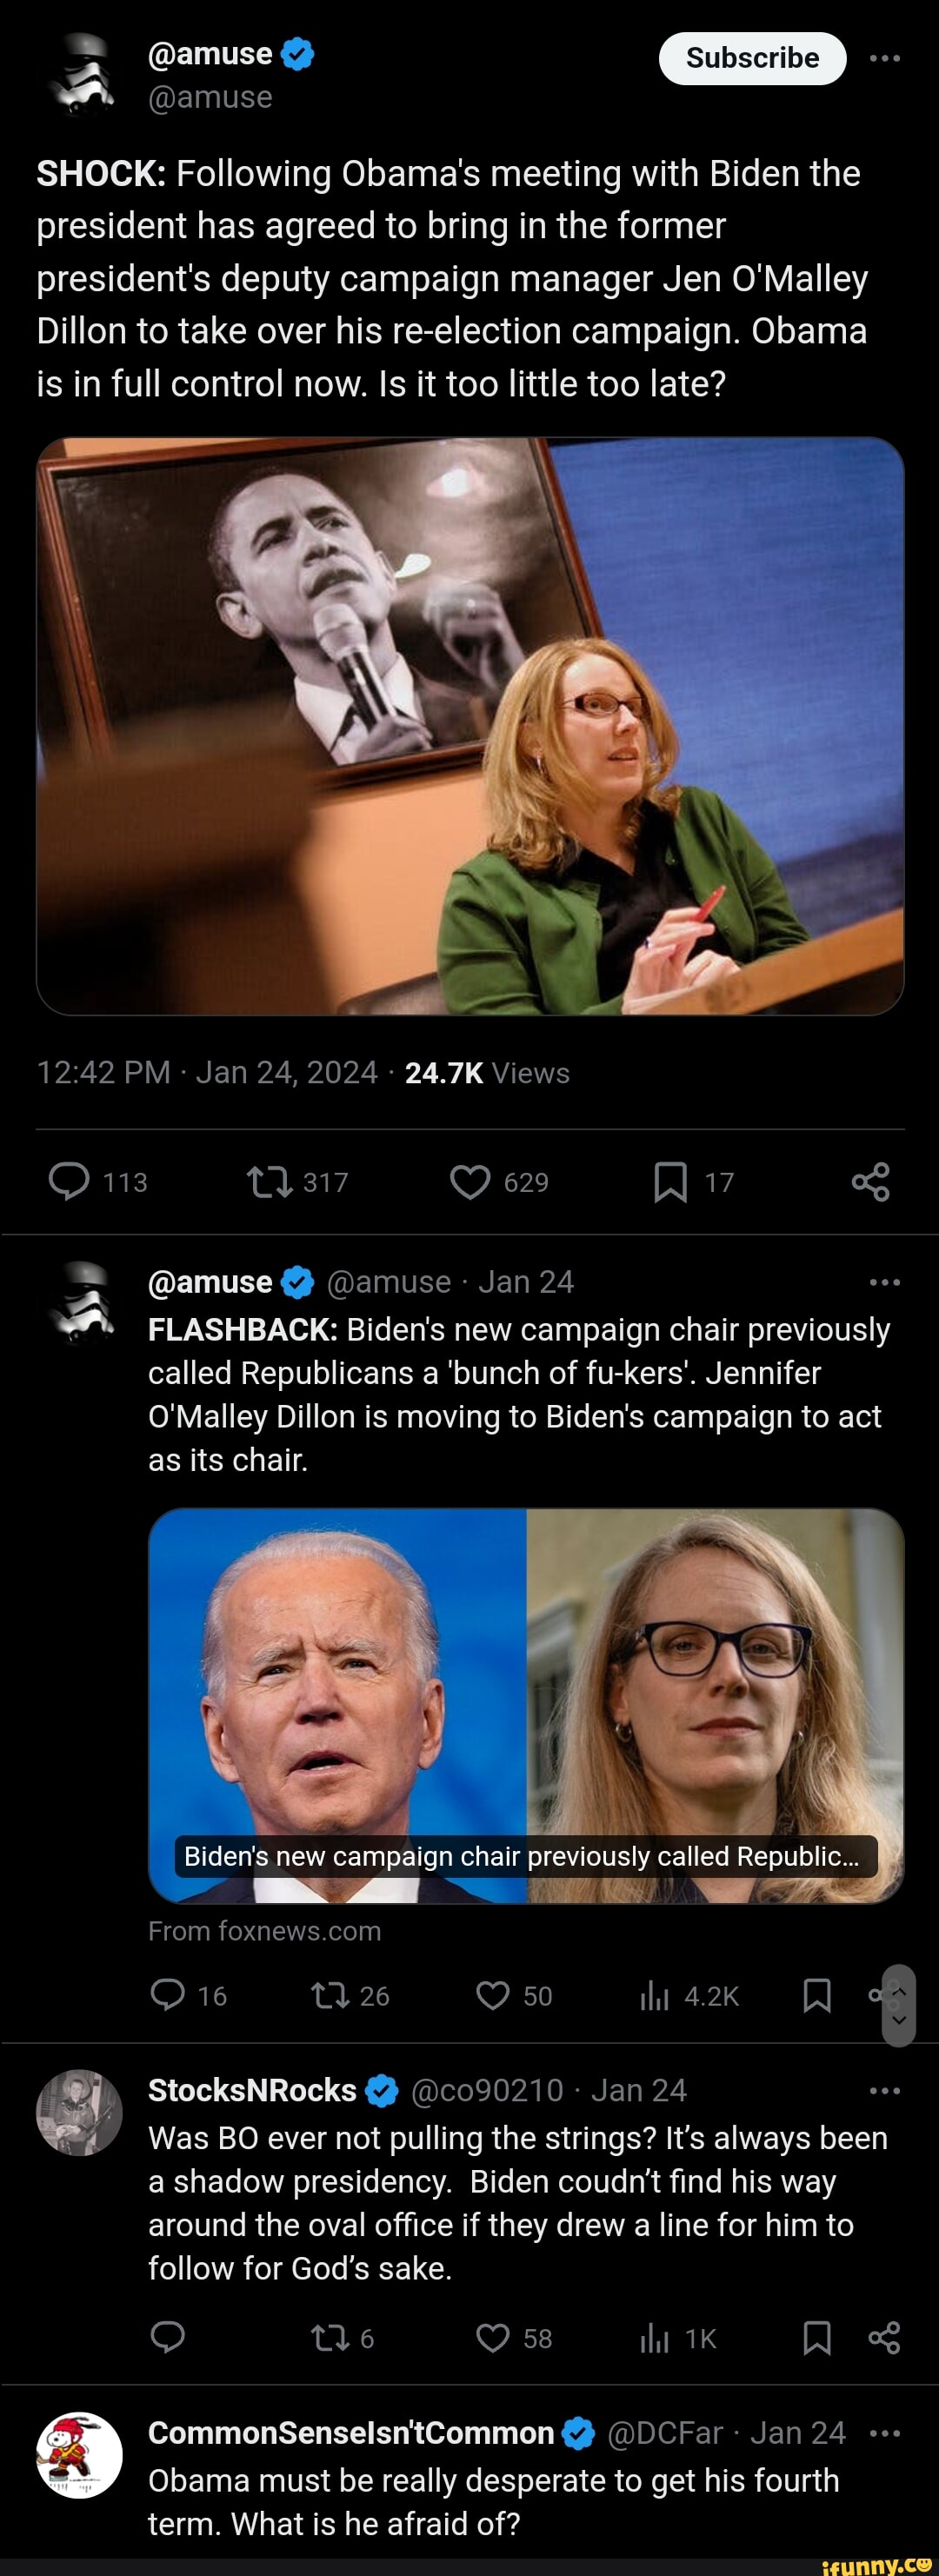Open more options on the top tweet
939x2576 pixels.
tap(884, 57)
